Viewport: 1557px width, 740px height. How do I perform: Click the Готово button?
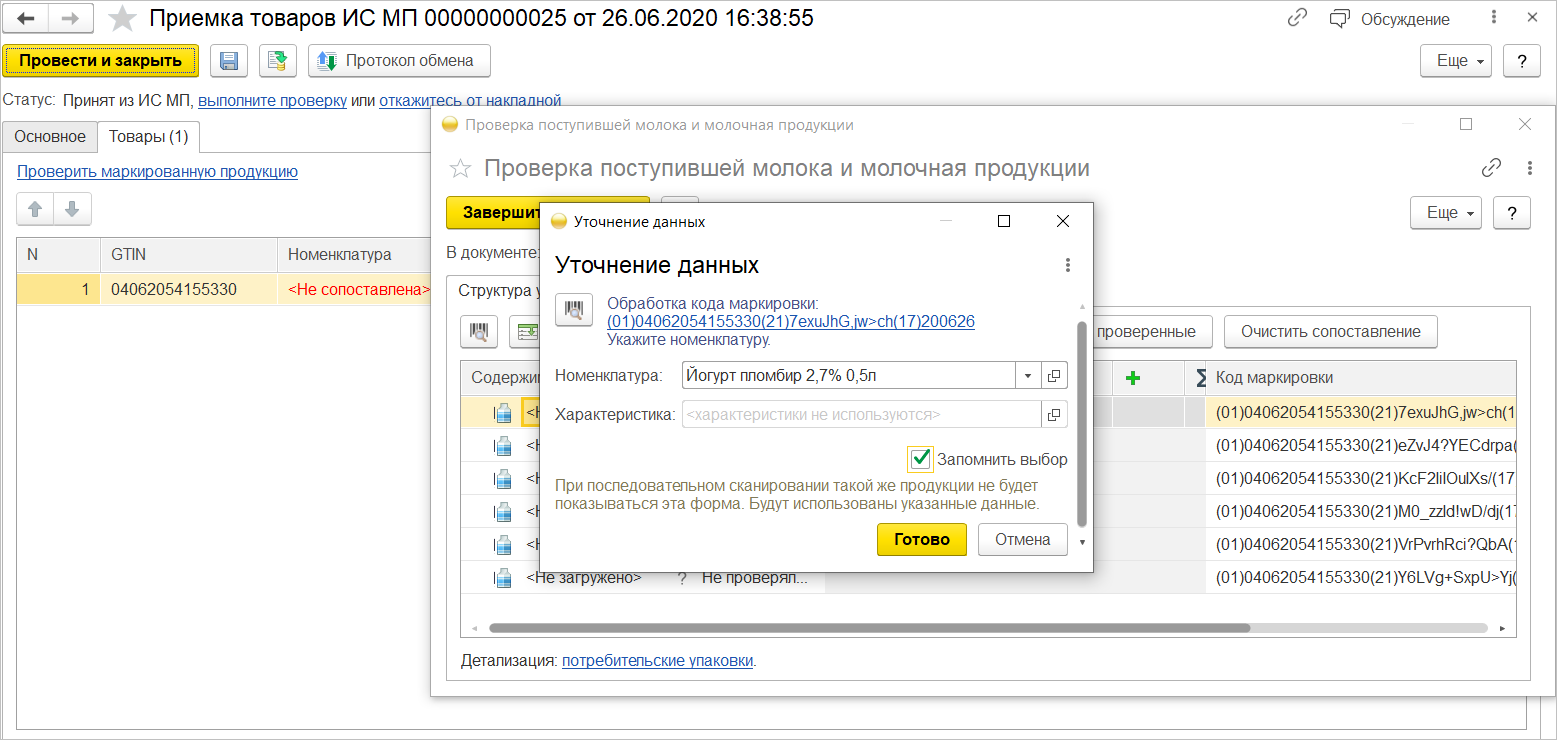tap(922, 539)
